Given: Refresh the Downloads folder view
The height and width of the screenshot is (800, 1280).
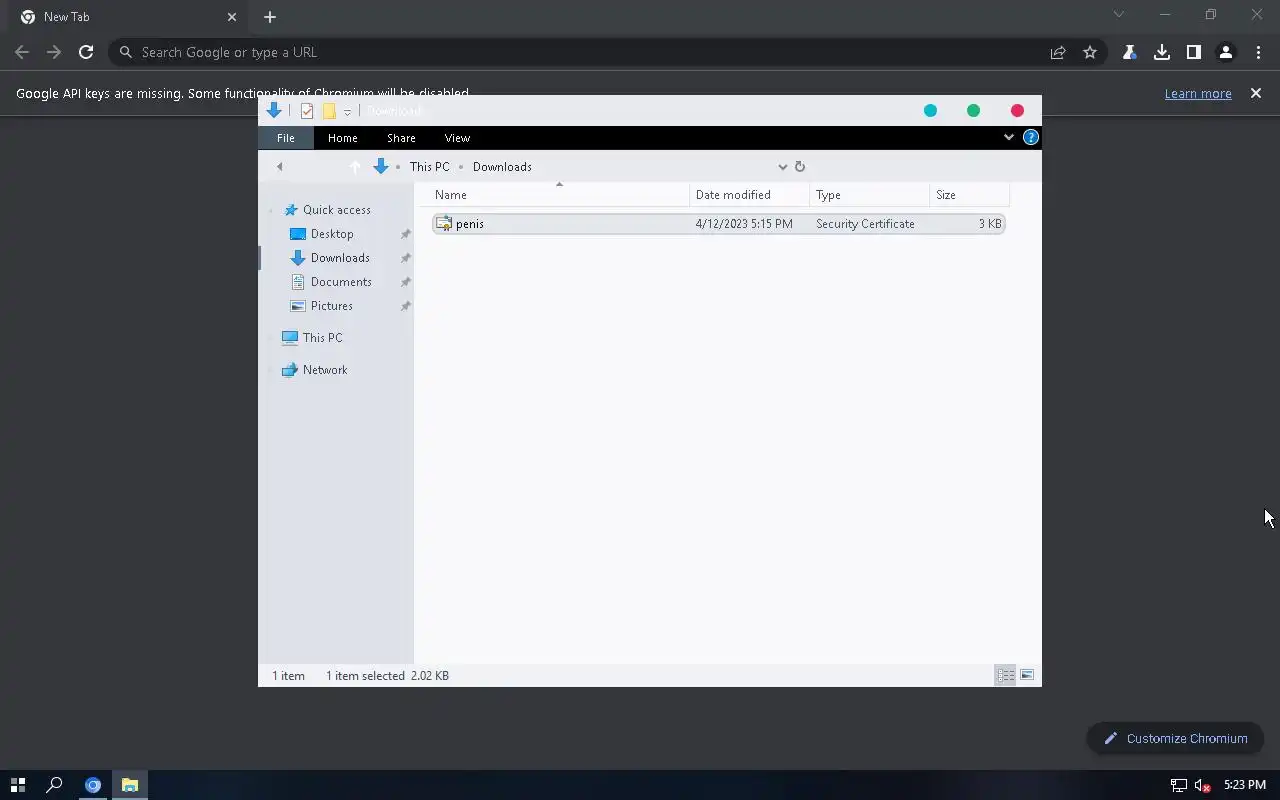Looking at the screenshot, I should pyautogui.click(x=799, y=167).
